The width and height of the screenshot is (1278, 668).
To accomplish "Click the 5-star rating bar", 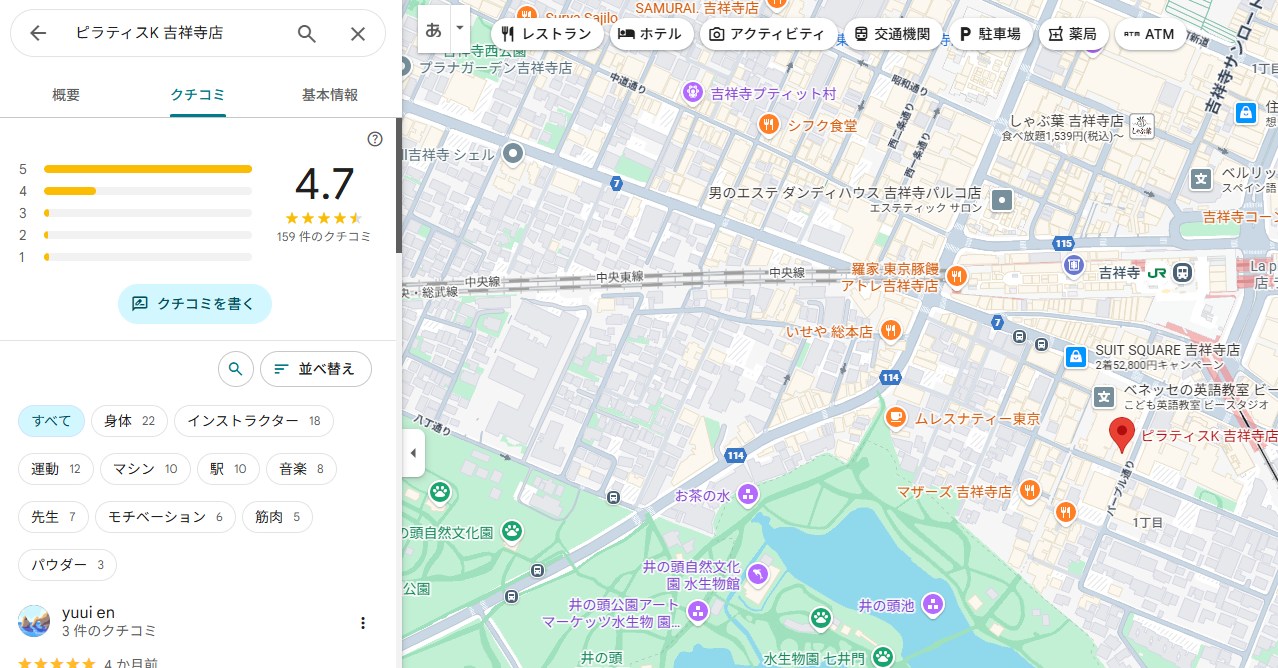I will tap(148, 169).
